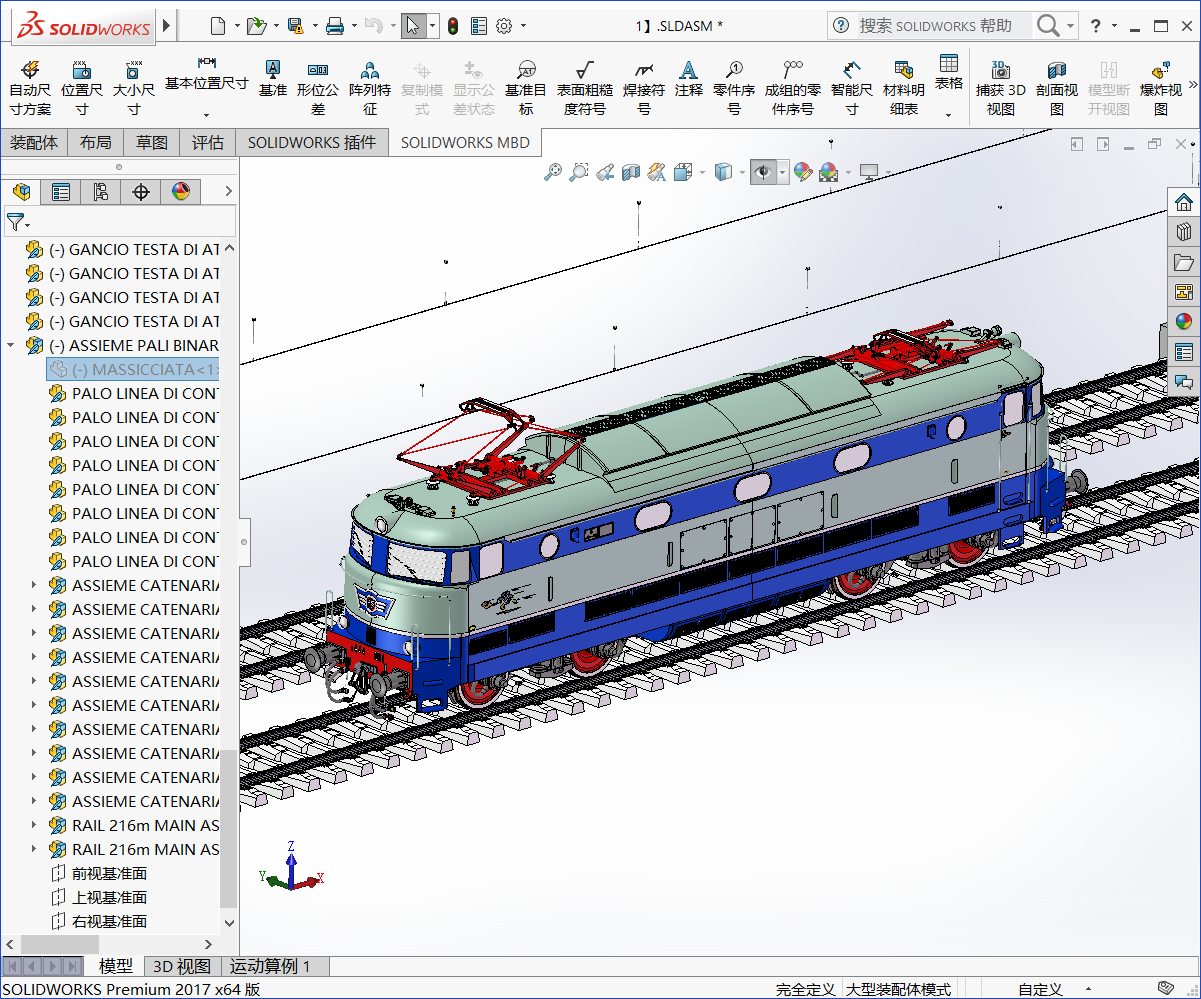The image size is (1201, 999).
Task: Click the Section View (剖面视图) tool
Action: tap(1057, 87)
